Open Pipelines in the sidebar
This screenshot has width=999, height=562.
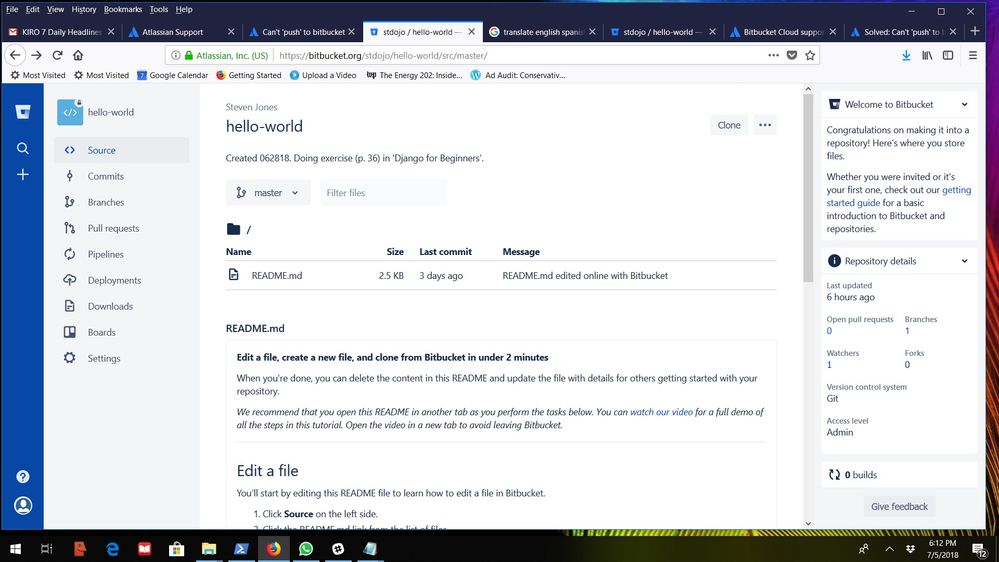[x=121, y=254]
